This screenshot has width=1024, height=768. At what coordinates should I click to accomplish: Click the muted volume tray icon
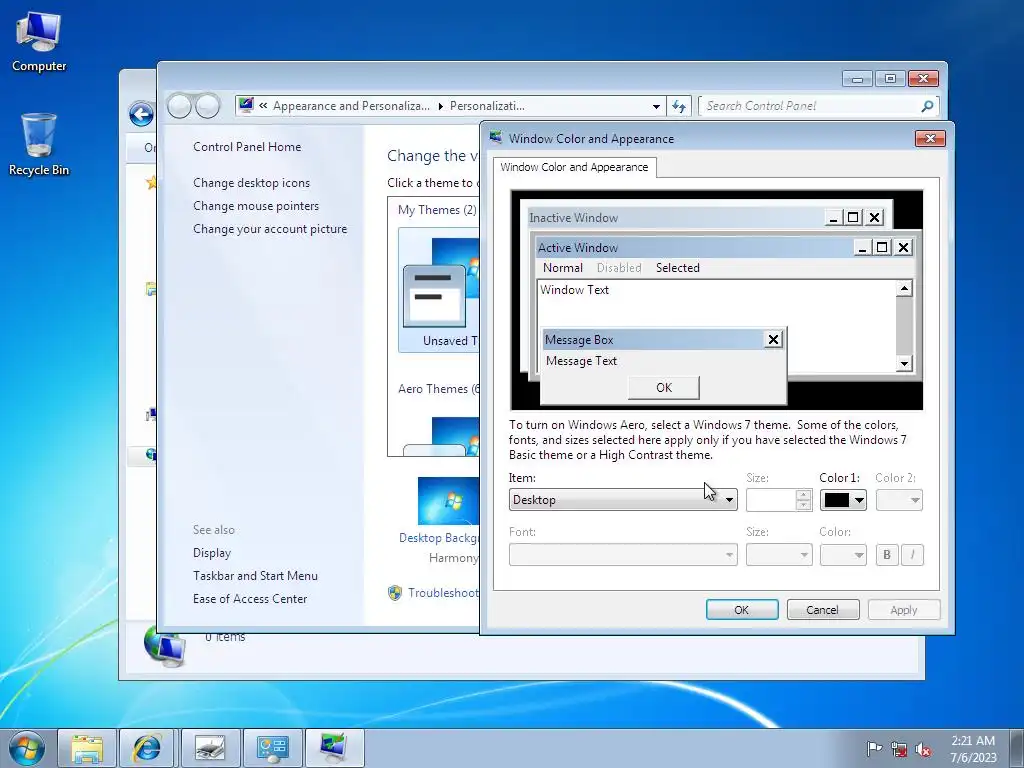(x=923, y=749)
